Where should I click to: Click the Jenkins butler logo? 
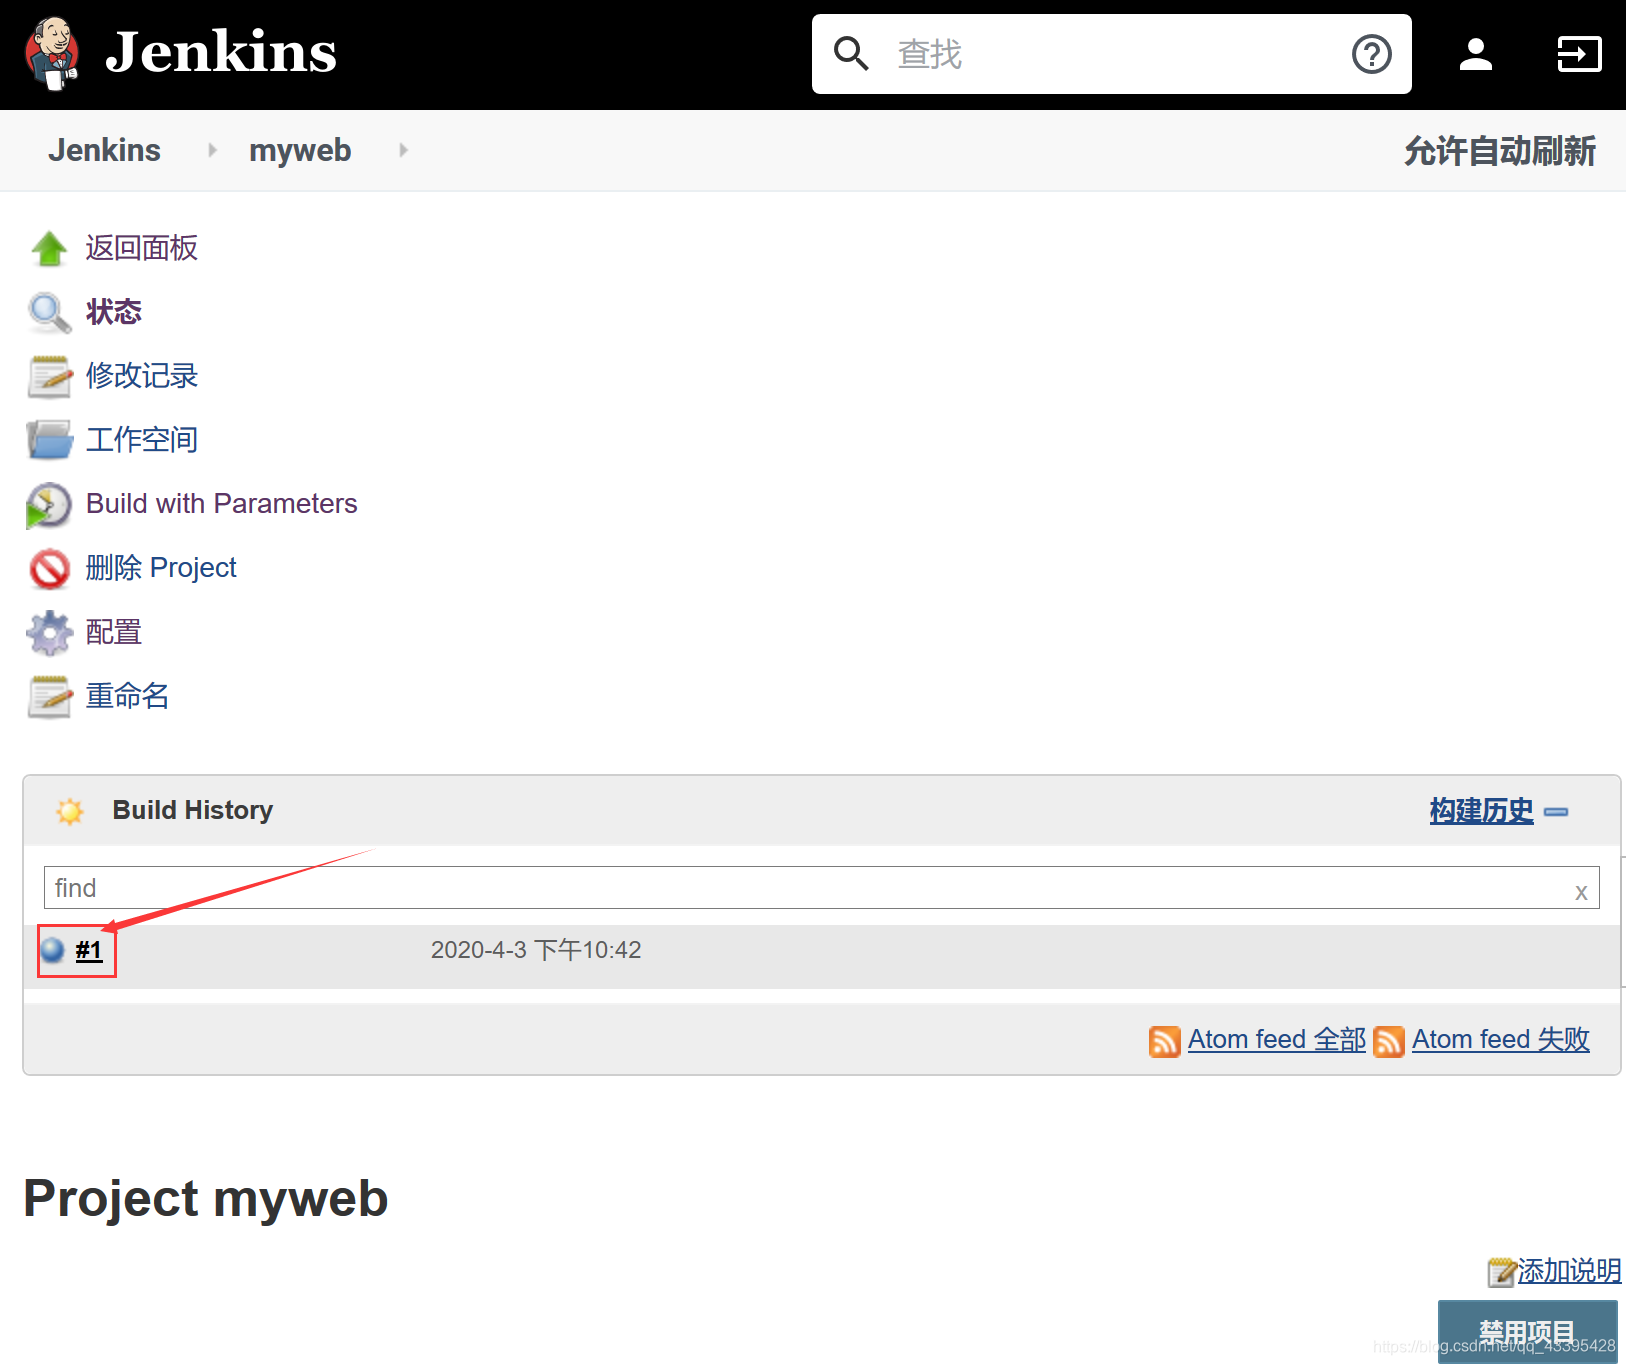[x=52, y=53]
